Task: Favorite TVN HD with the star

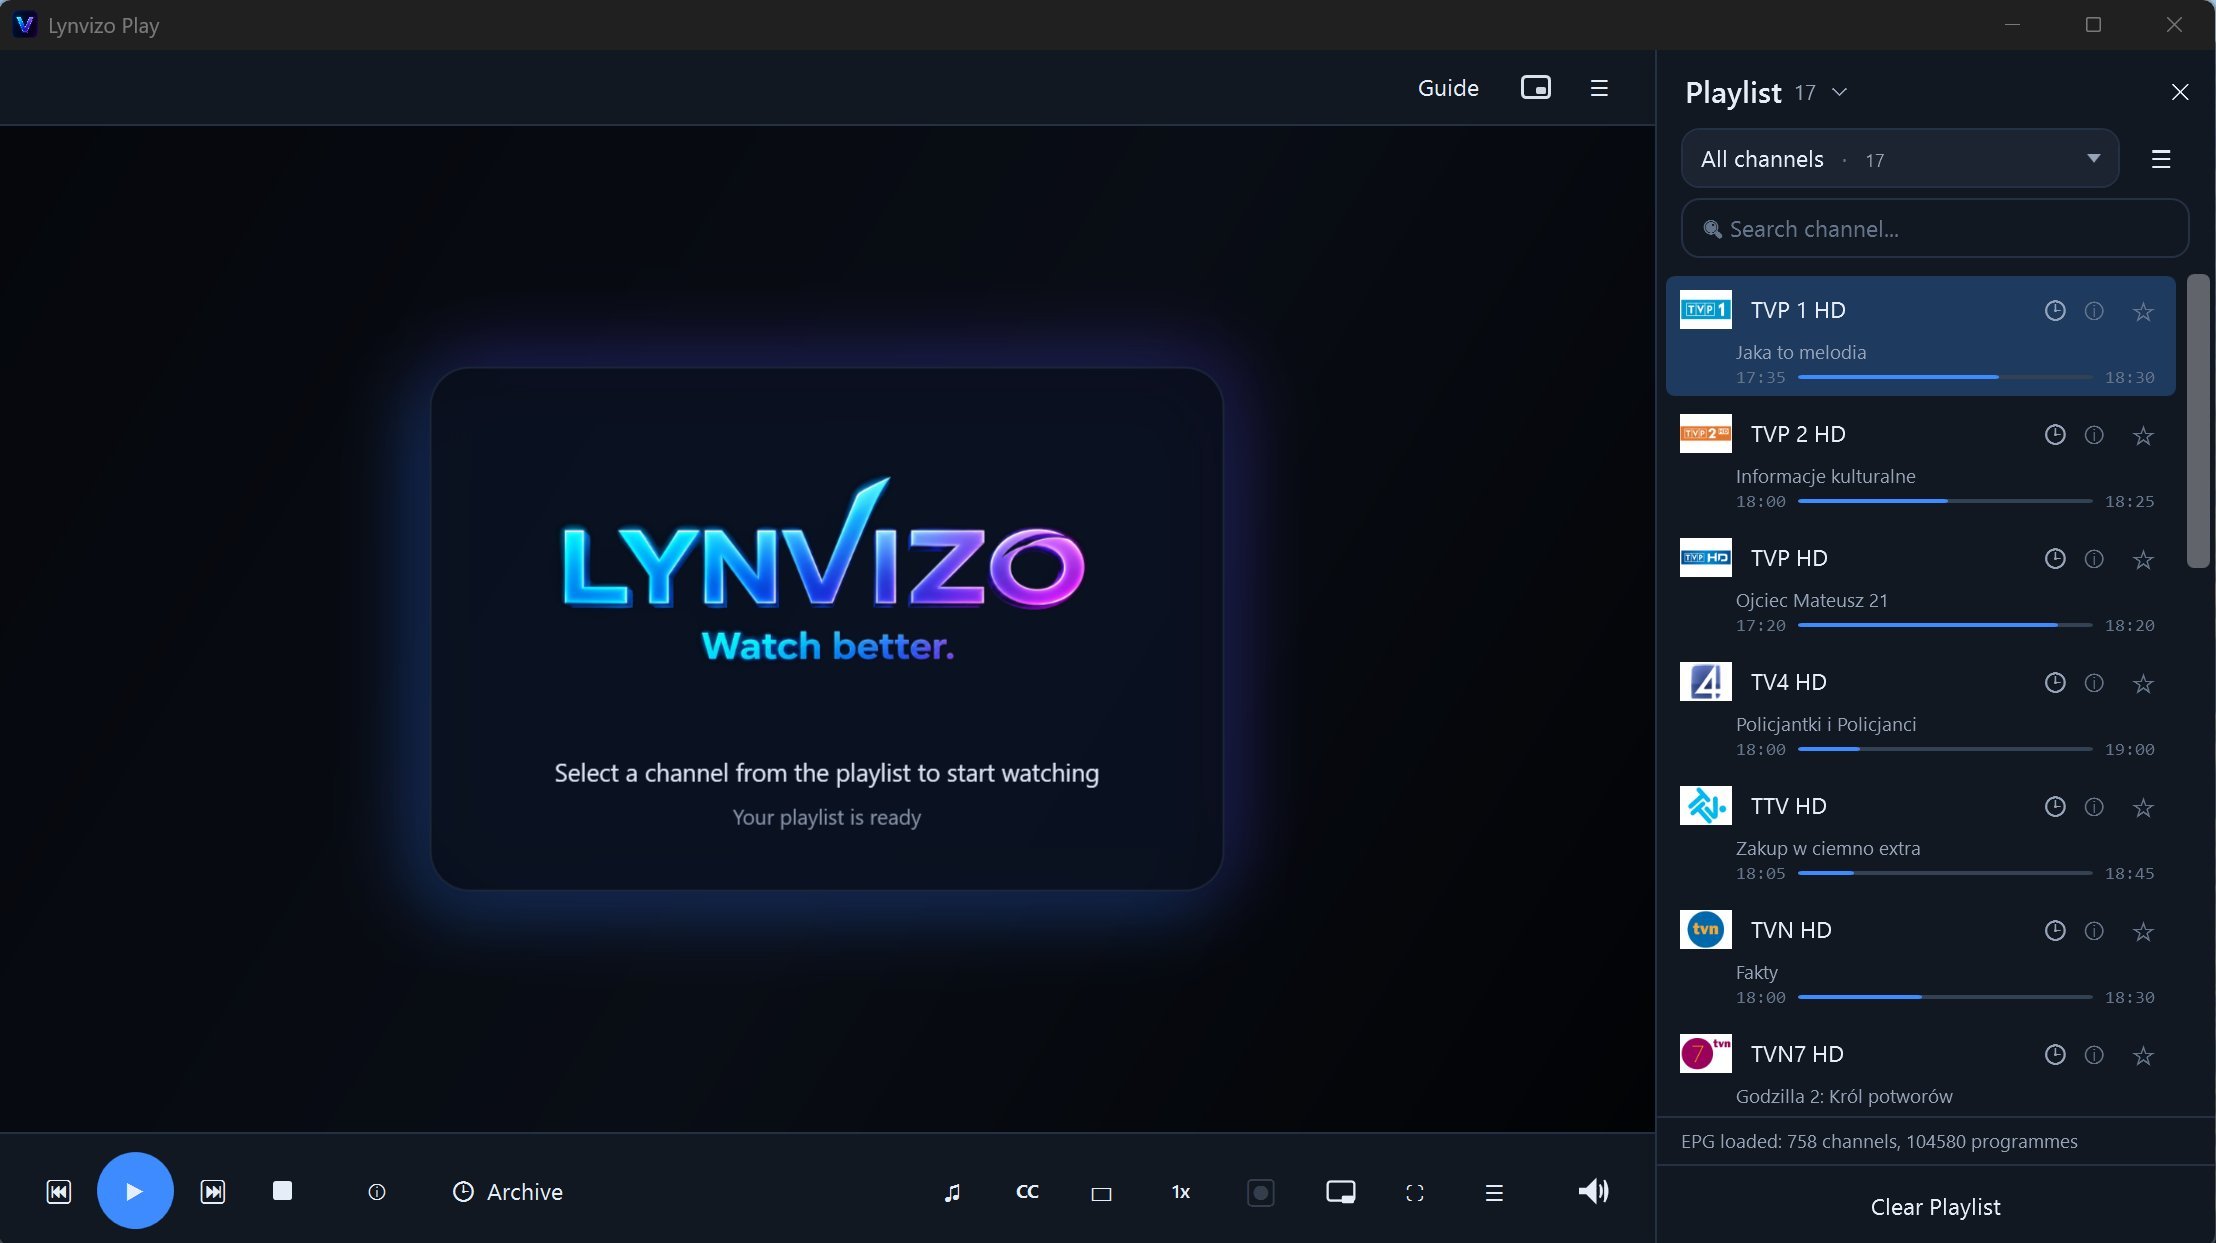Action: point(2143,932)
